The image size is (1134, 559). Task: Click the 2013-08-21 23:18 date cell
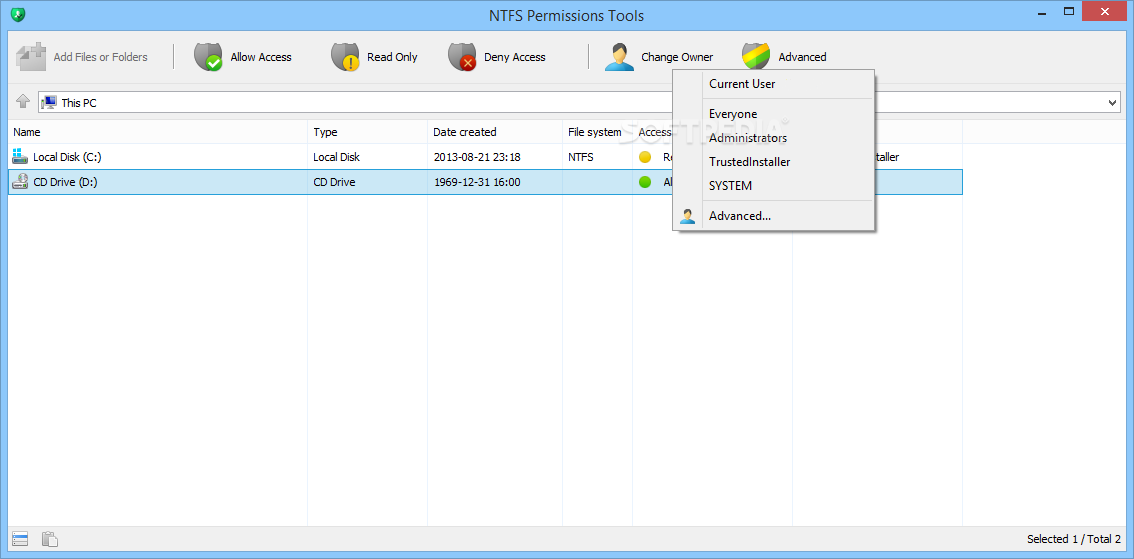[x=477, y=157]
